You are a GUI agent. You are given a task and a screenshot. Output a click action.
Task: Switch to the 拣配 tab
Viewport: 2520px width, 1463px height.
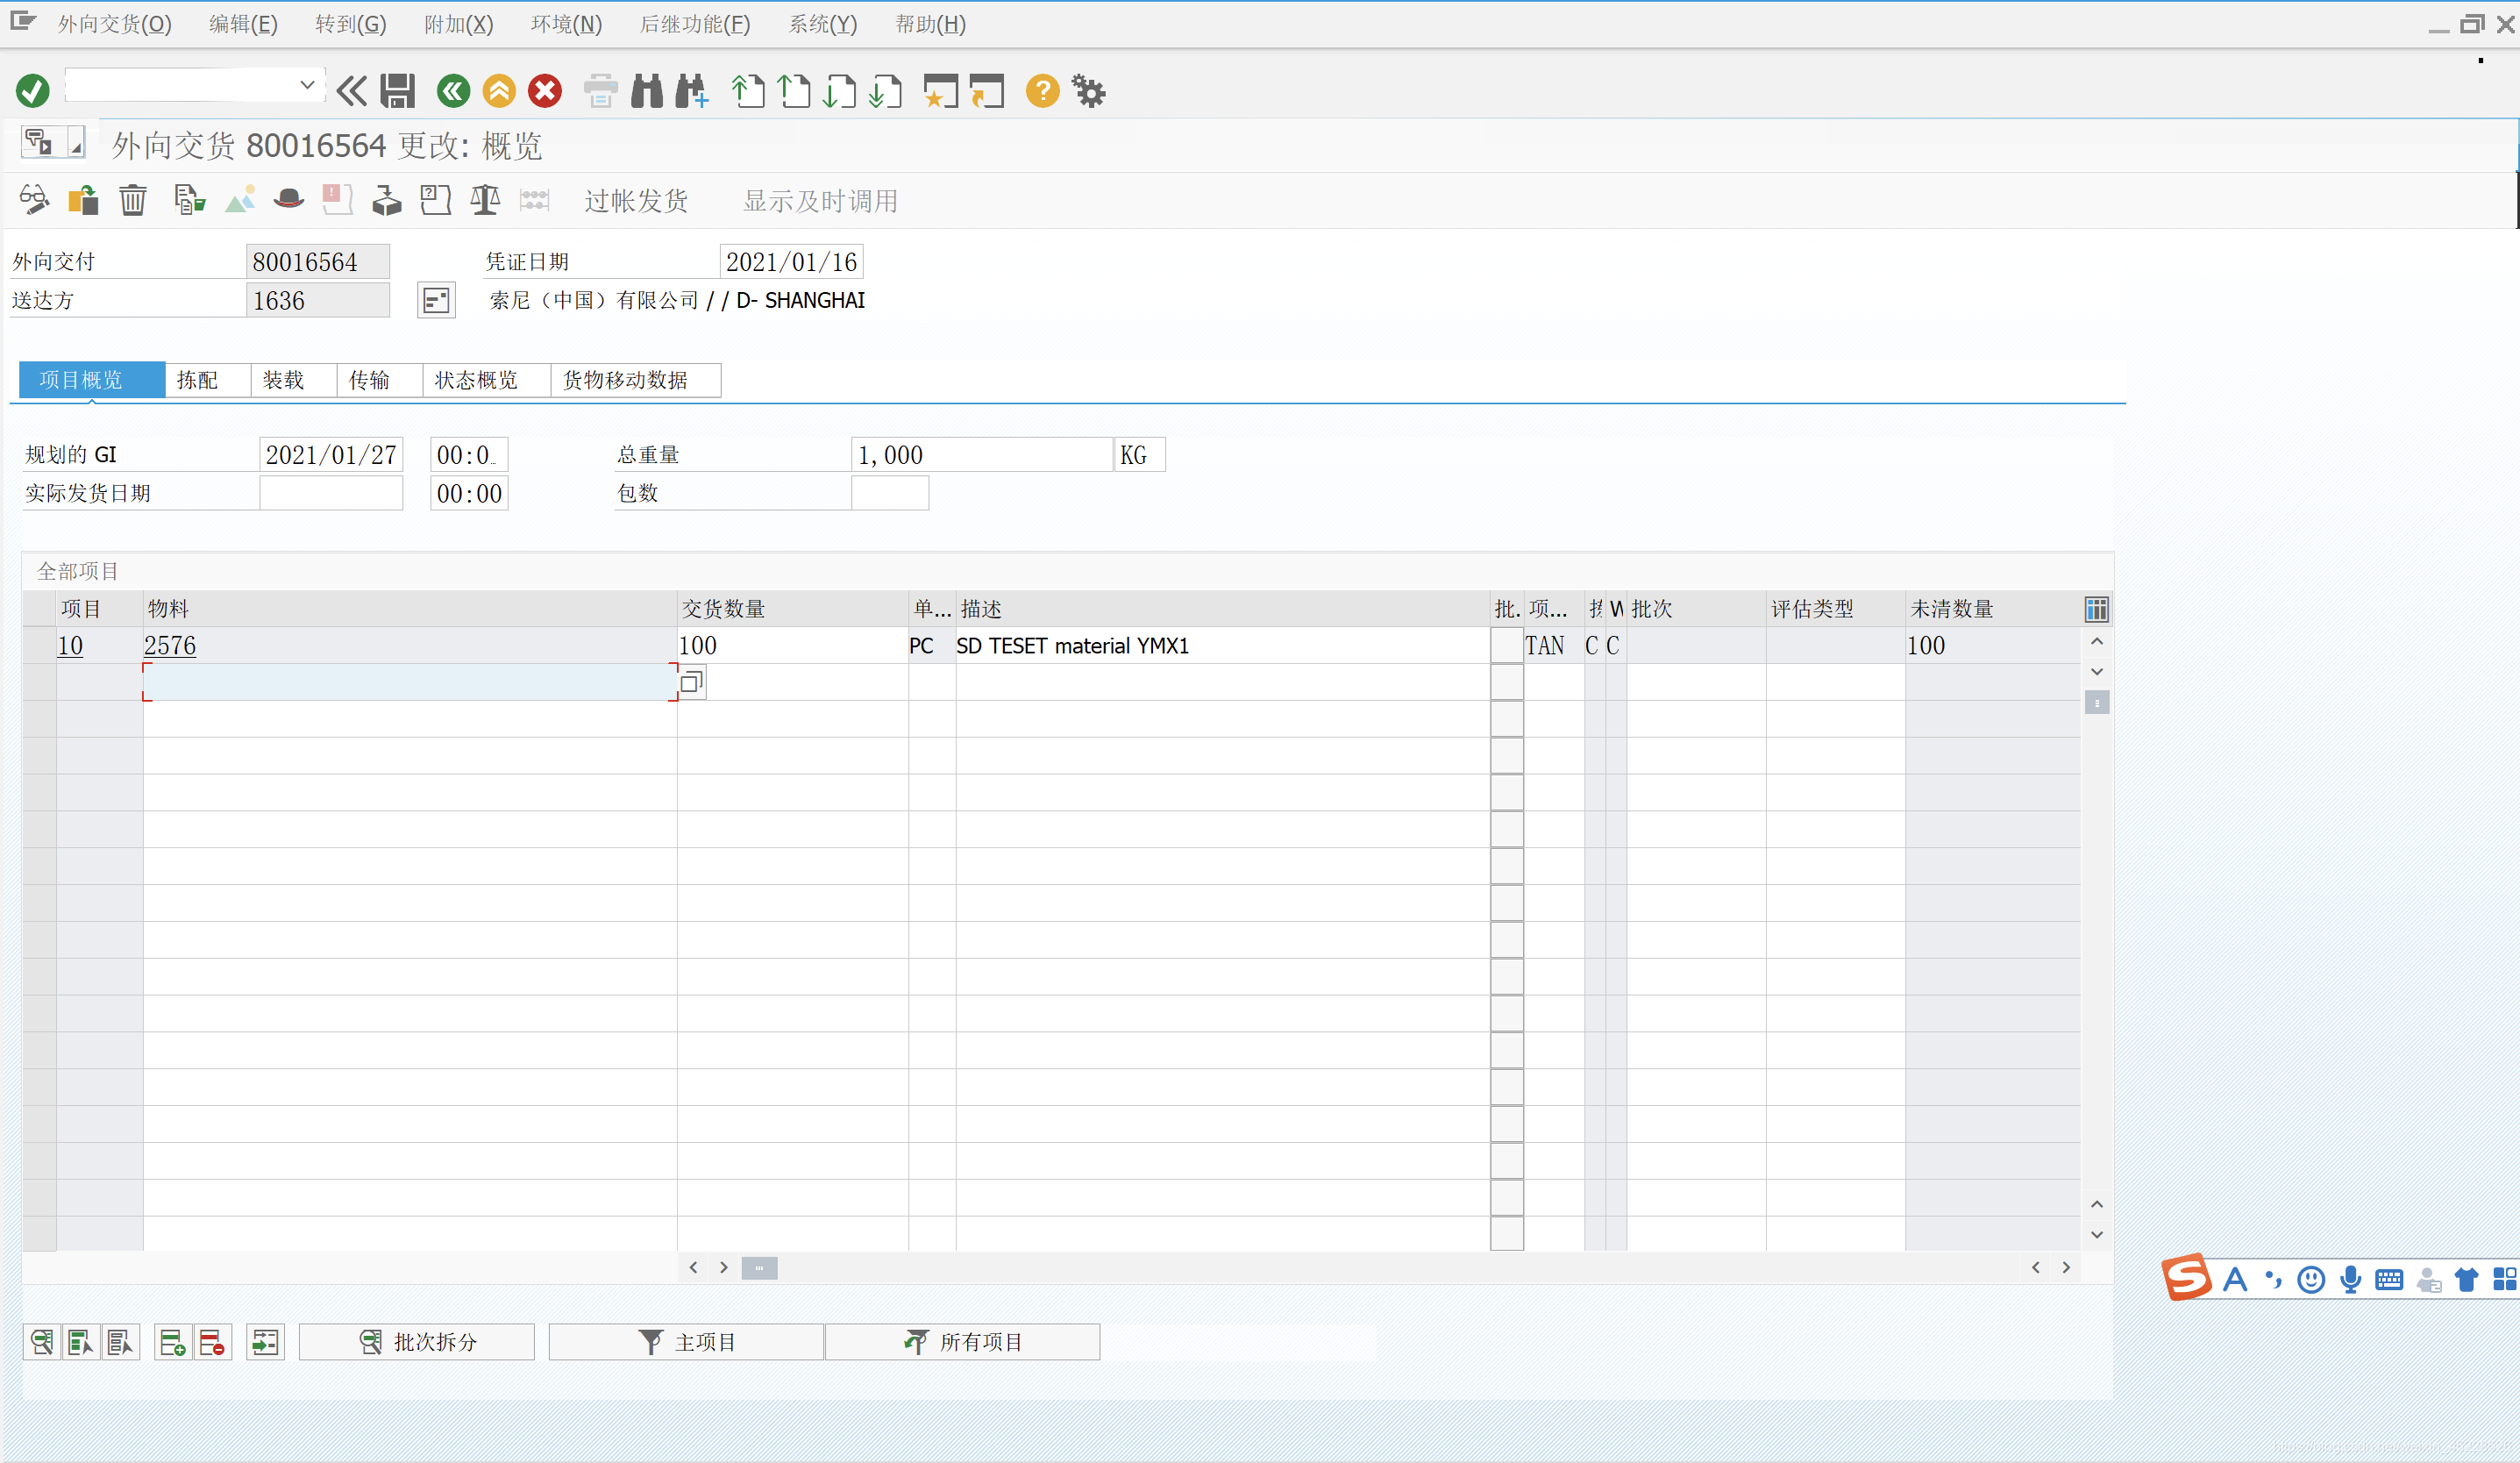[197, 380]
